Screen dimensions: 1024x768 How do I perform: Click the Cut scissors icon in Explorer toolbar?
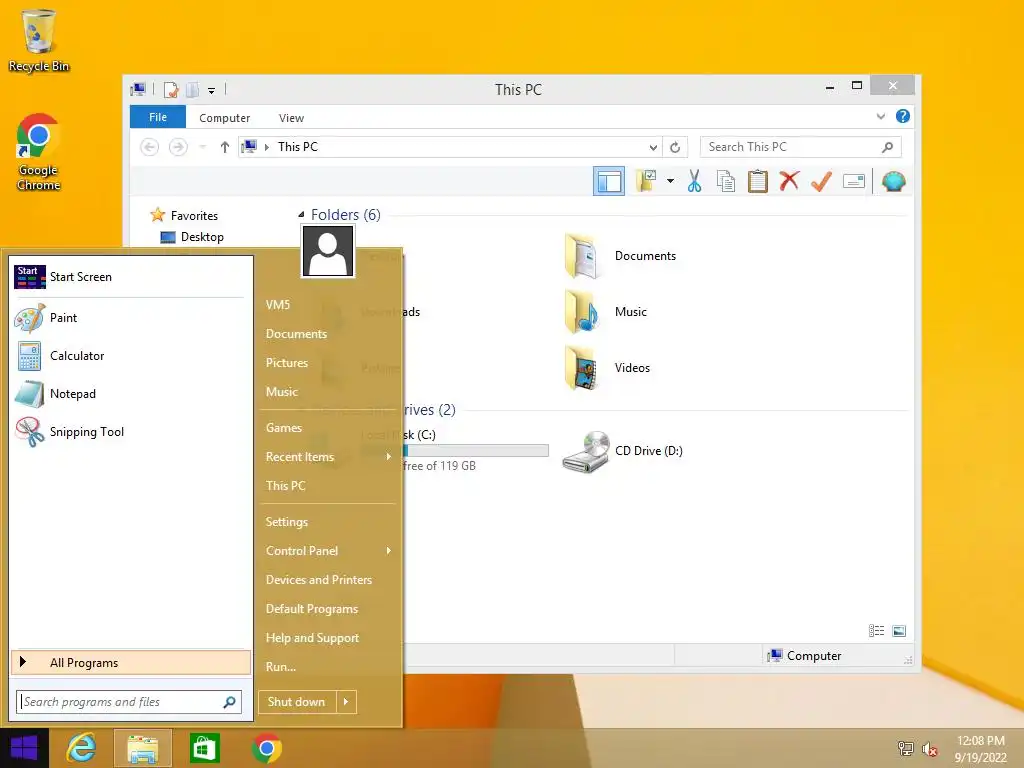tap(694, 181)
